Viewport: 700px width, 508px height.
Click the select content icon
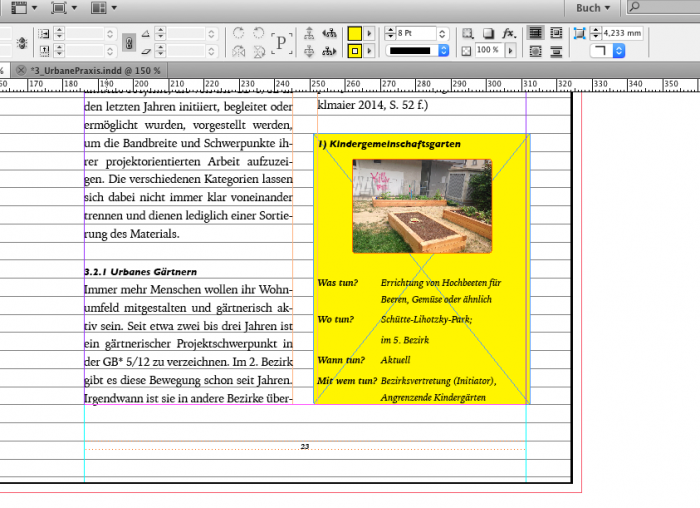tap(309, 51)
